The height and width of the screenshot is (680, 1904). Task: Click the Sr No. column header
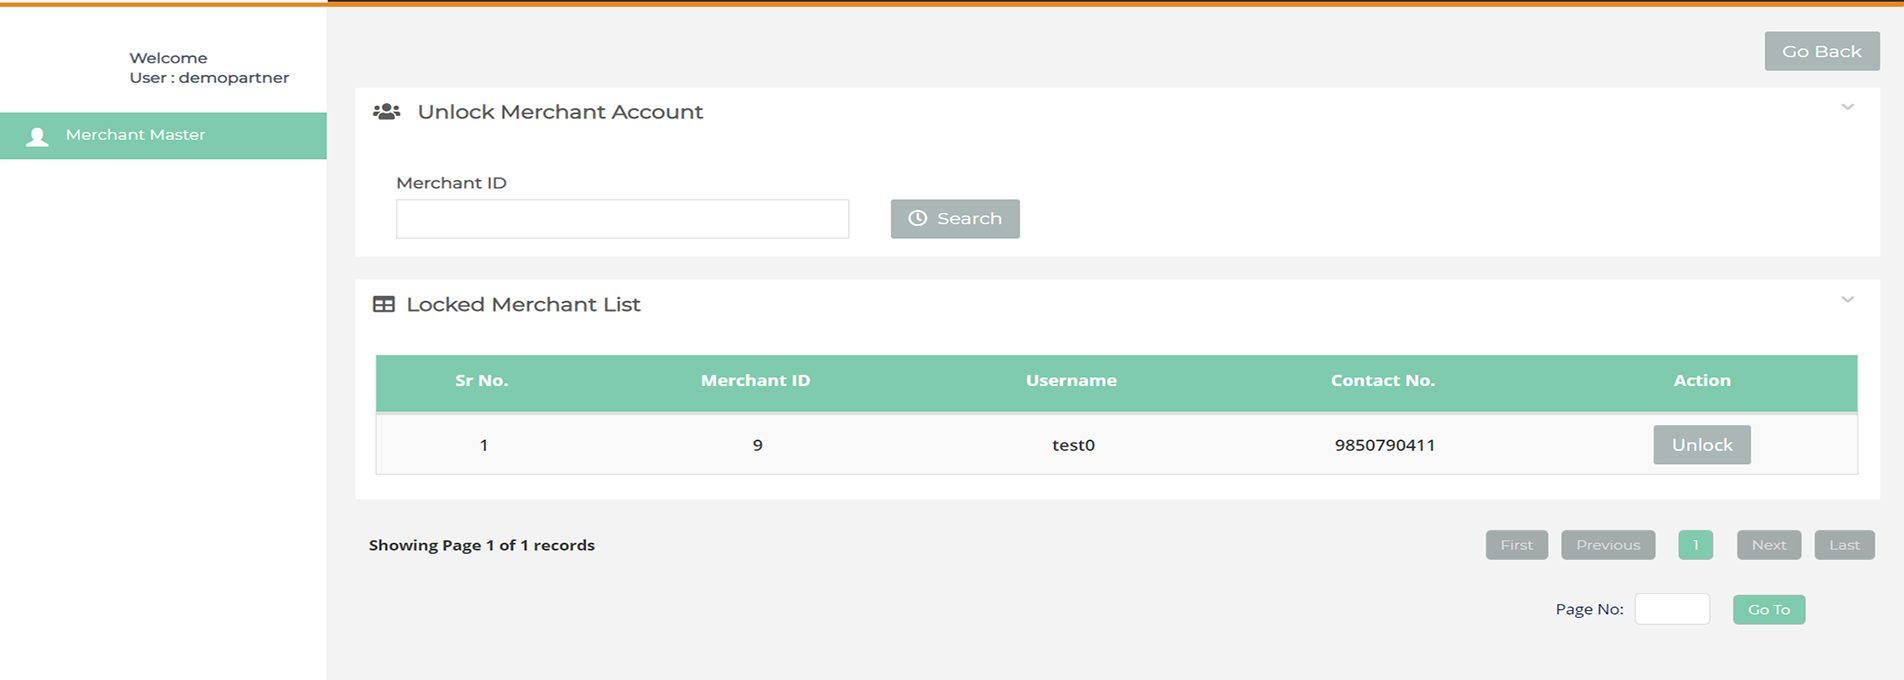point(481,381)
